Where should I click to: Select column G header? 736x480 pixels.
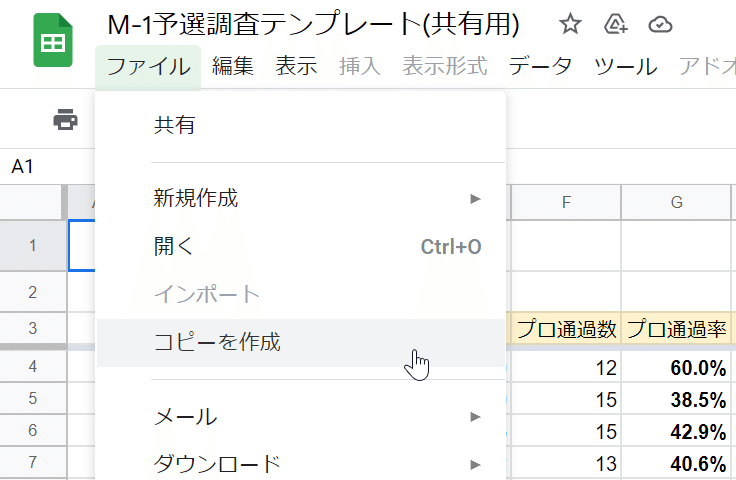[x=676, y=202]
